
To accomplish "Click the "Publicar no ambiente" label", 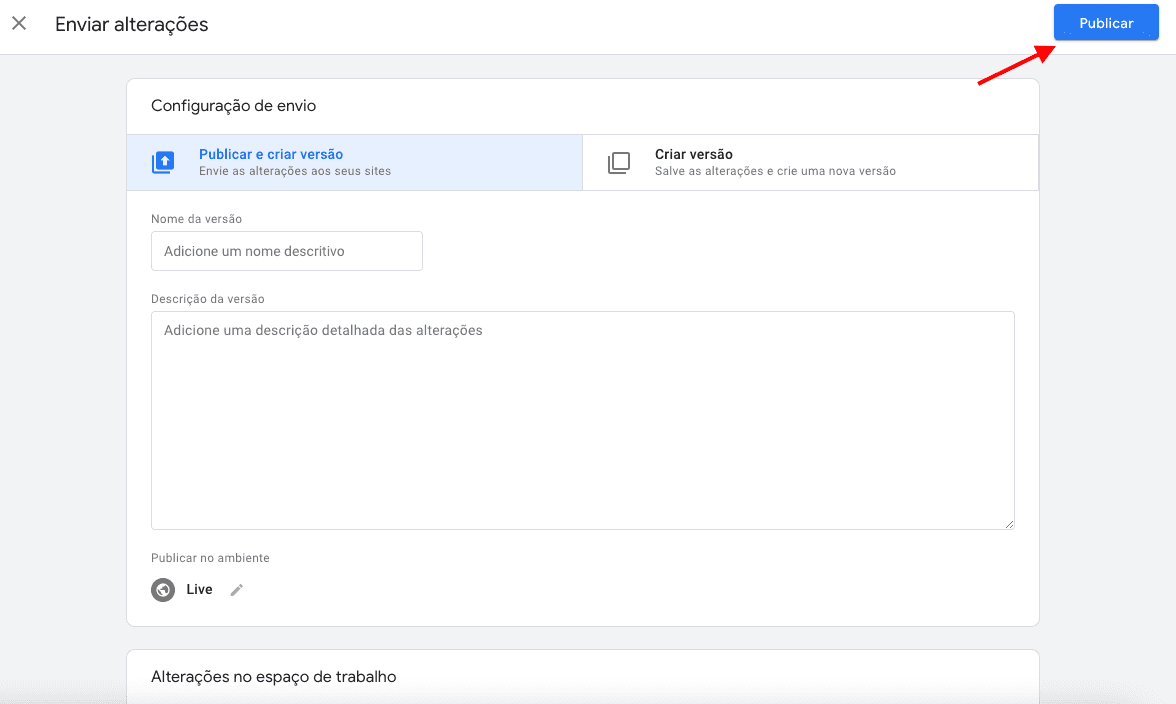I will [x=210, y=558].
